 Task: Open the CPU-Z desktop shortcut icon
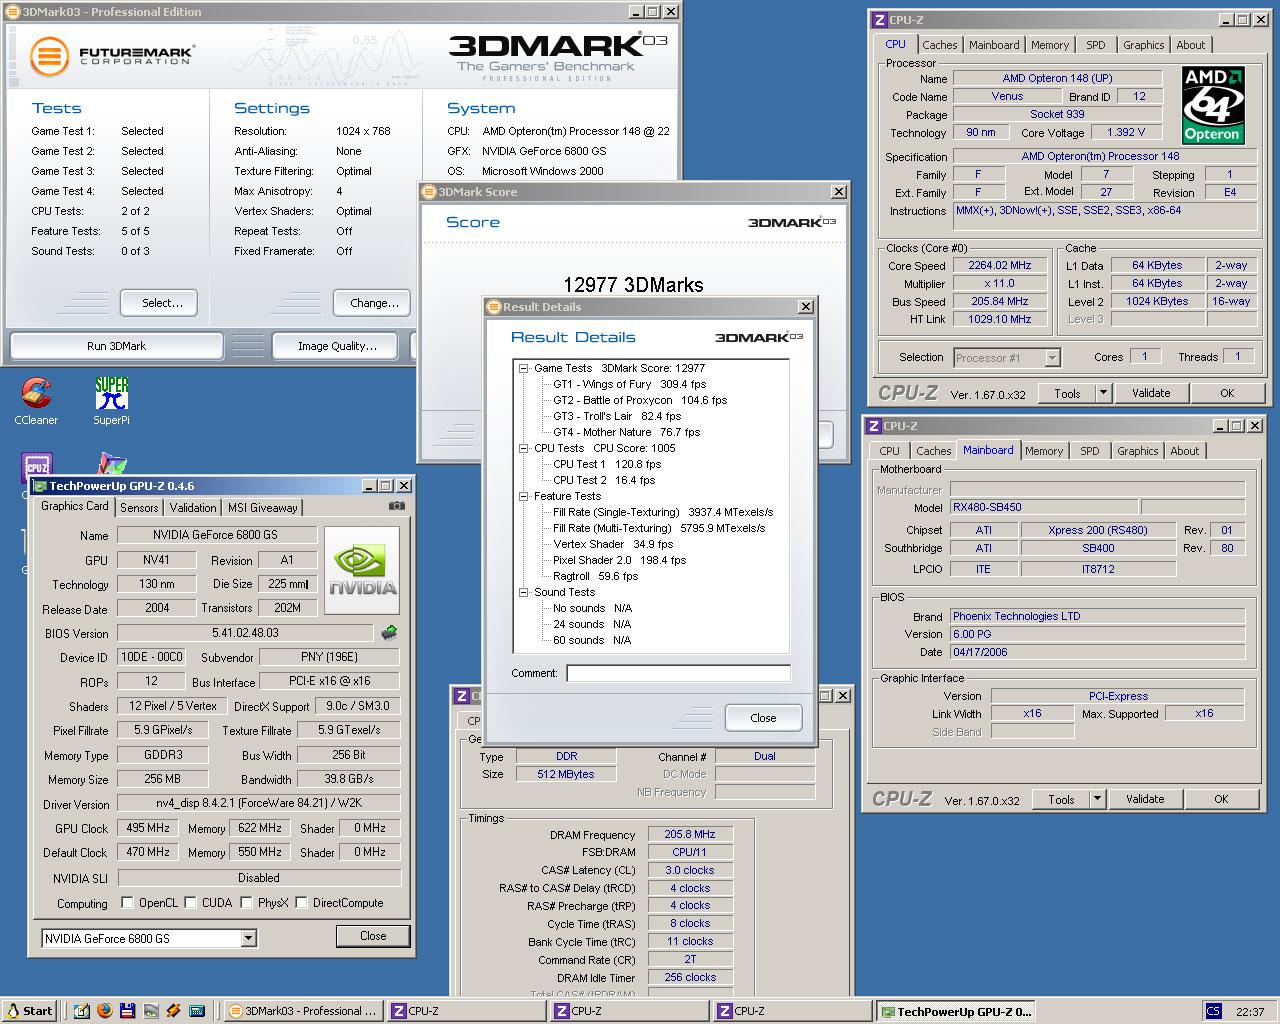[36, 466]
